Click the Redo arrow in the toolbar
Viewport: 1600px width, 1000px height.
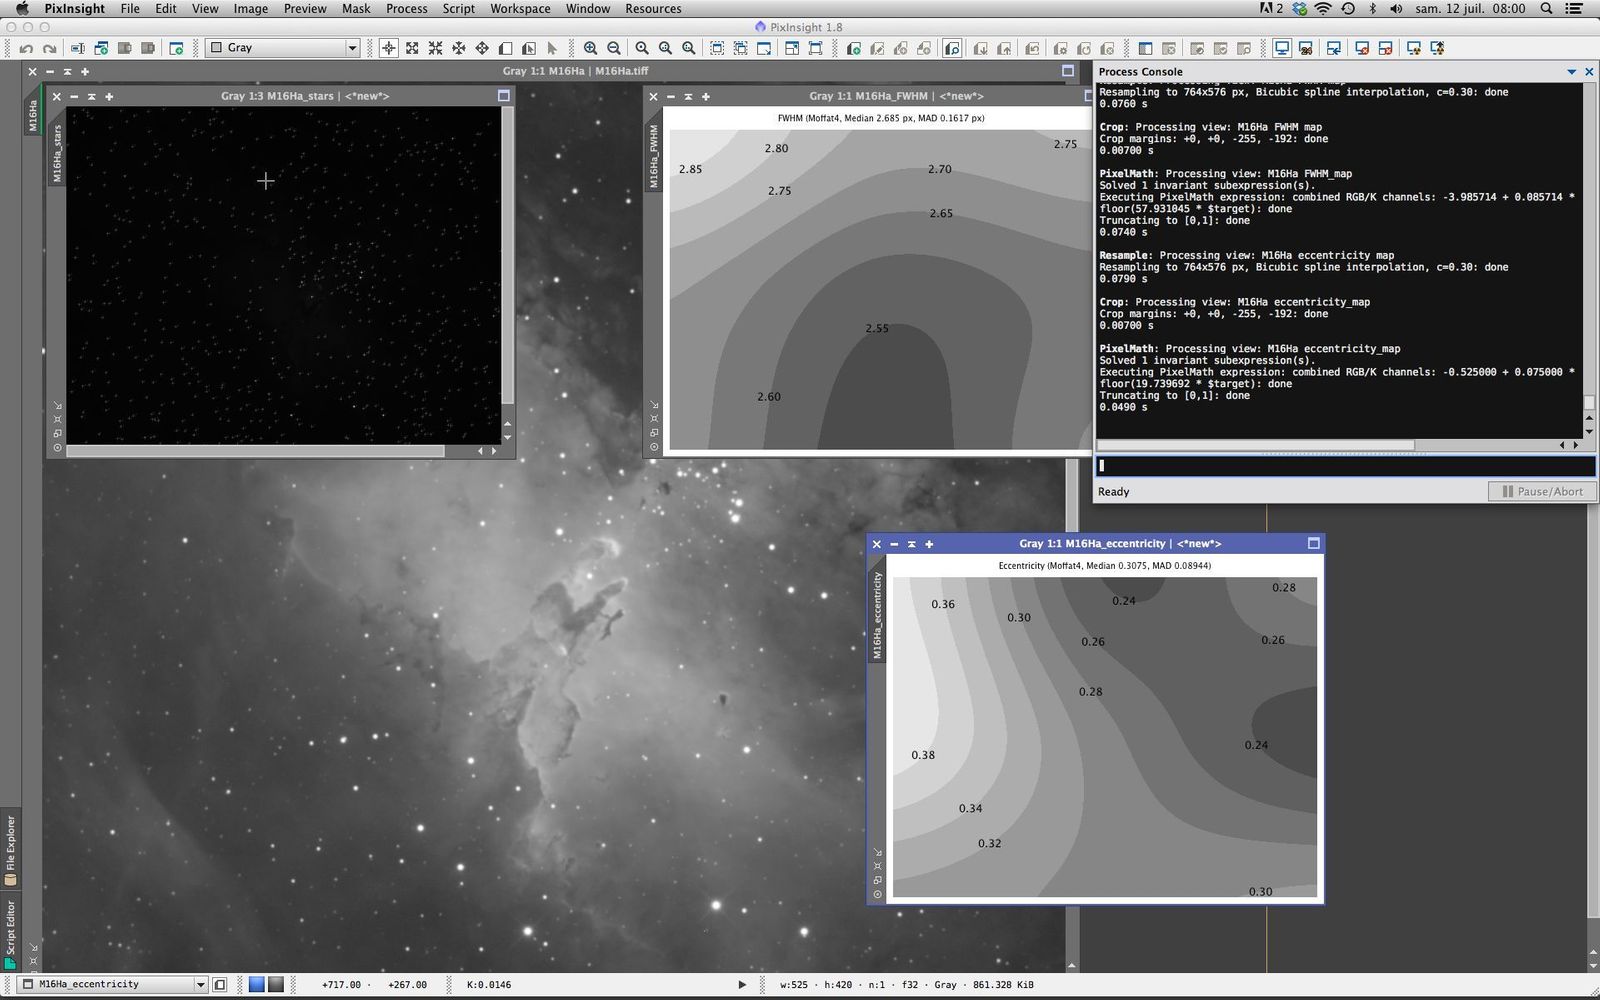(49, 48)
